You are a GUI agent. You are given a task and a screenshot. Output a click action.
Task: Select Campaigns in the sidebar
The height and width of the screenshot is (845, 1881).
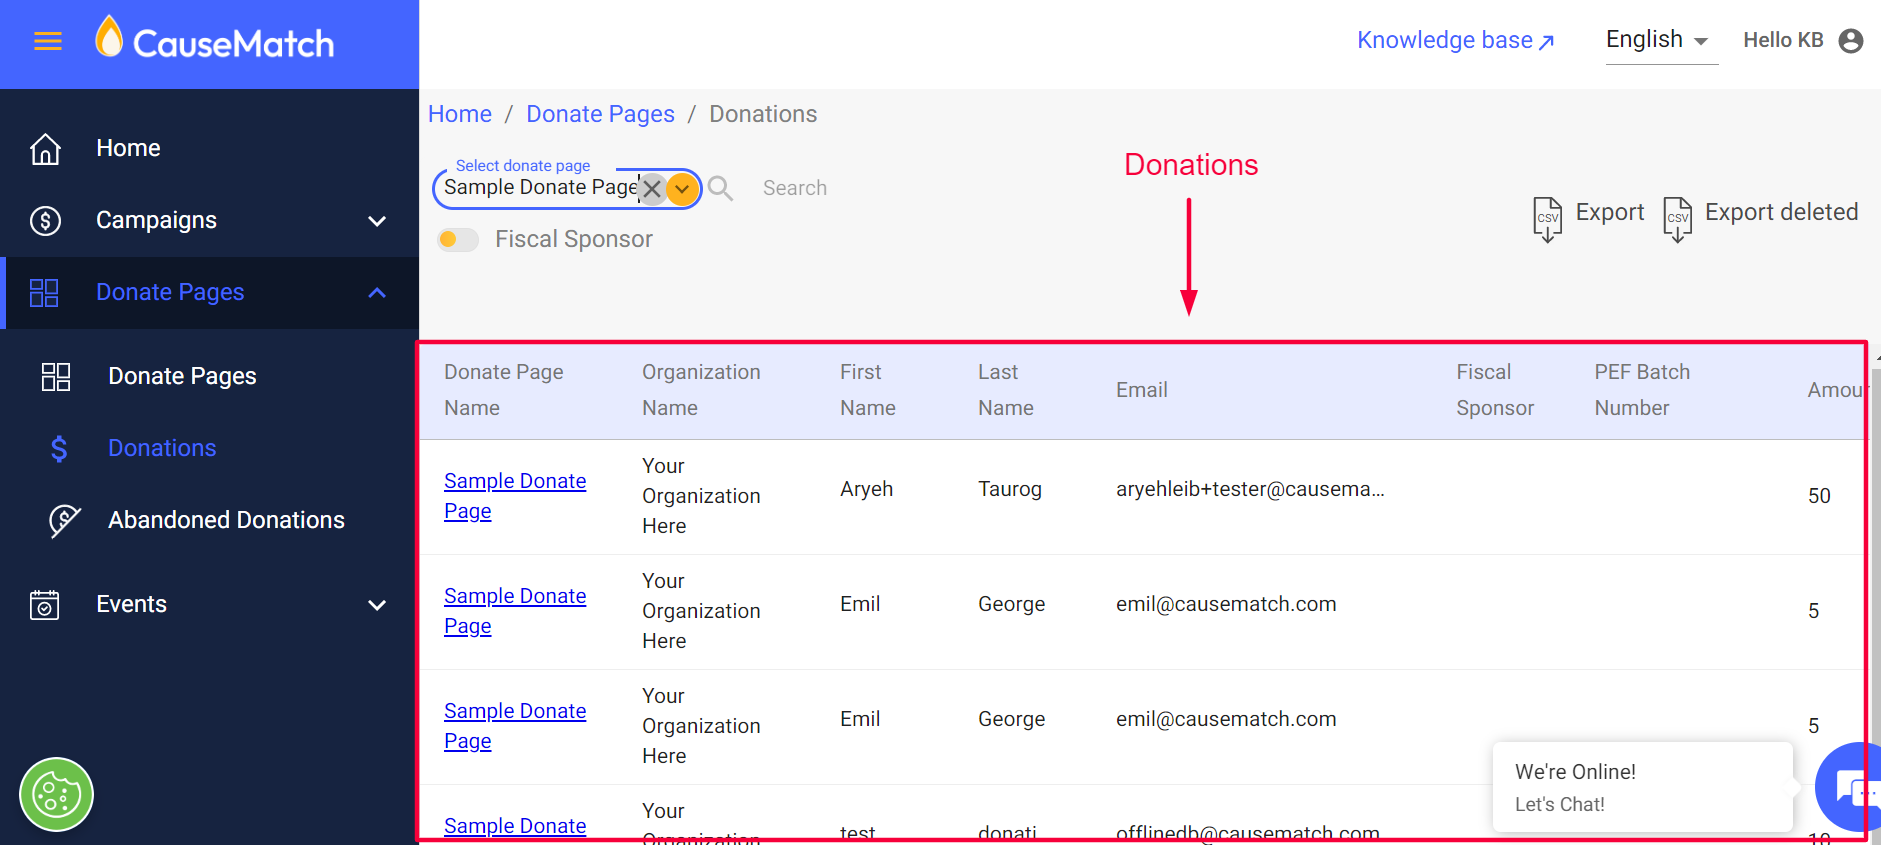156,220
